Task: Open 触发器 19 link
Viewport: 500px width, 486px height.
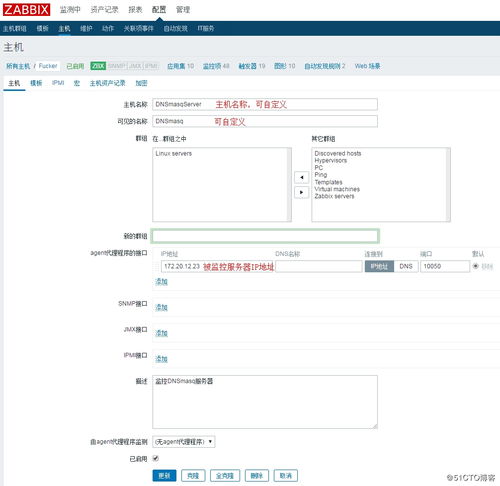Action: click(252, 66)
